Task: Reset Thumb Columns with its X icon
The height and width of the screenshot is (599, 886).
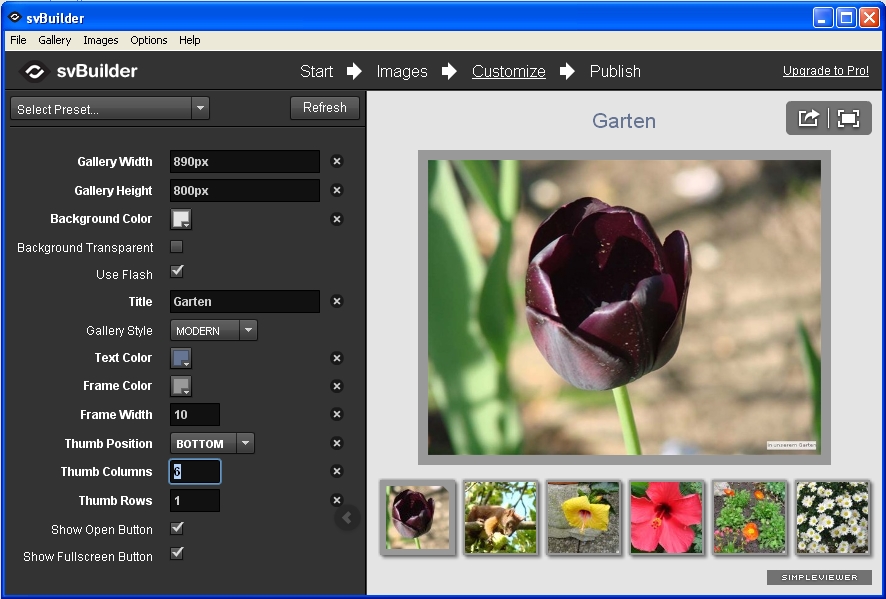Action: [337, 472]
